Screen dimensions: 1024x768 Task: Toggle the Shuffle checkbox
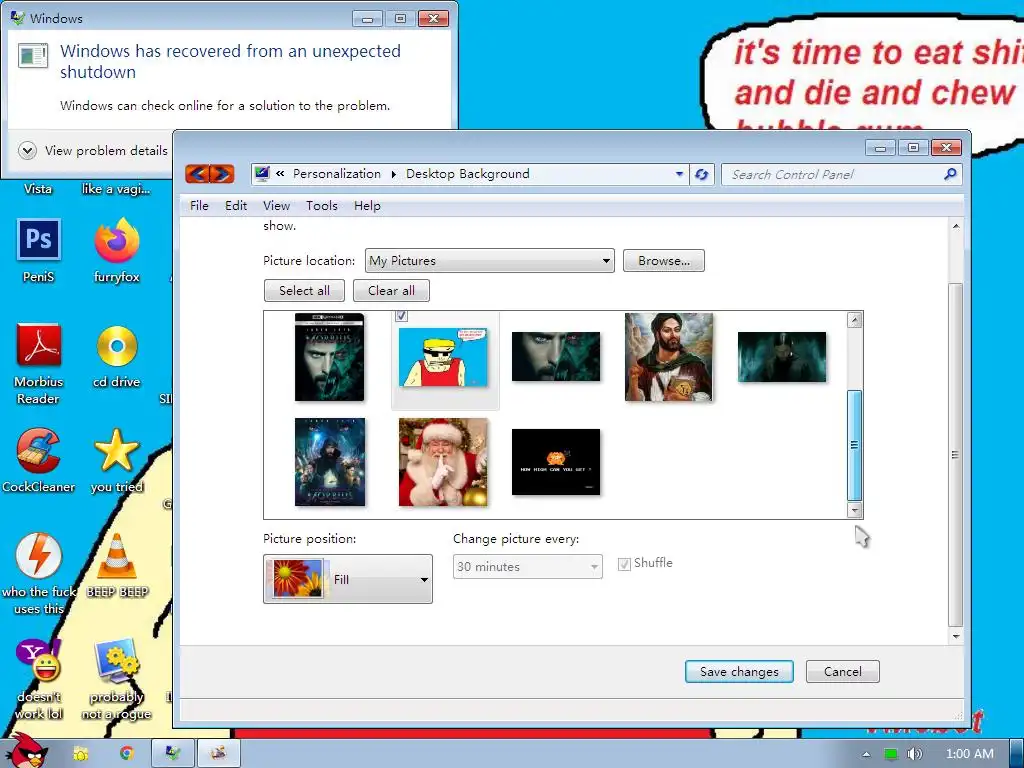[624, 564]
